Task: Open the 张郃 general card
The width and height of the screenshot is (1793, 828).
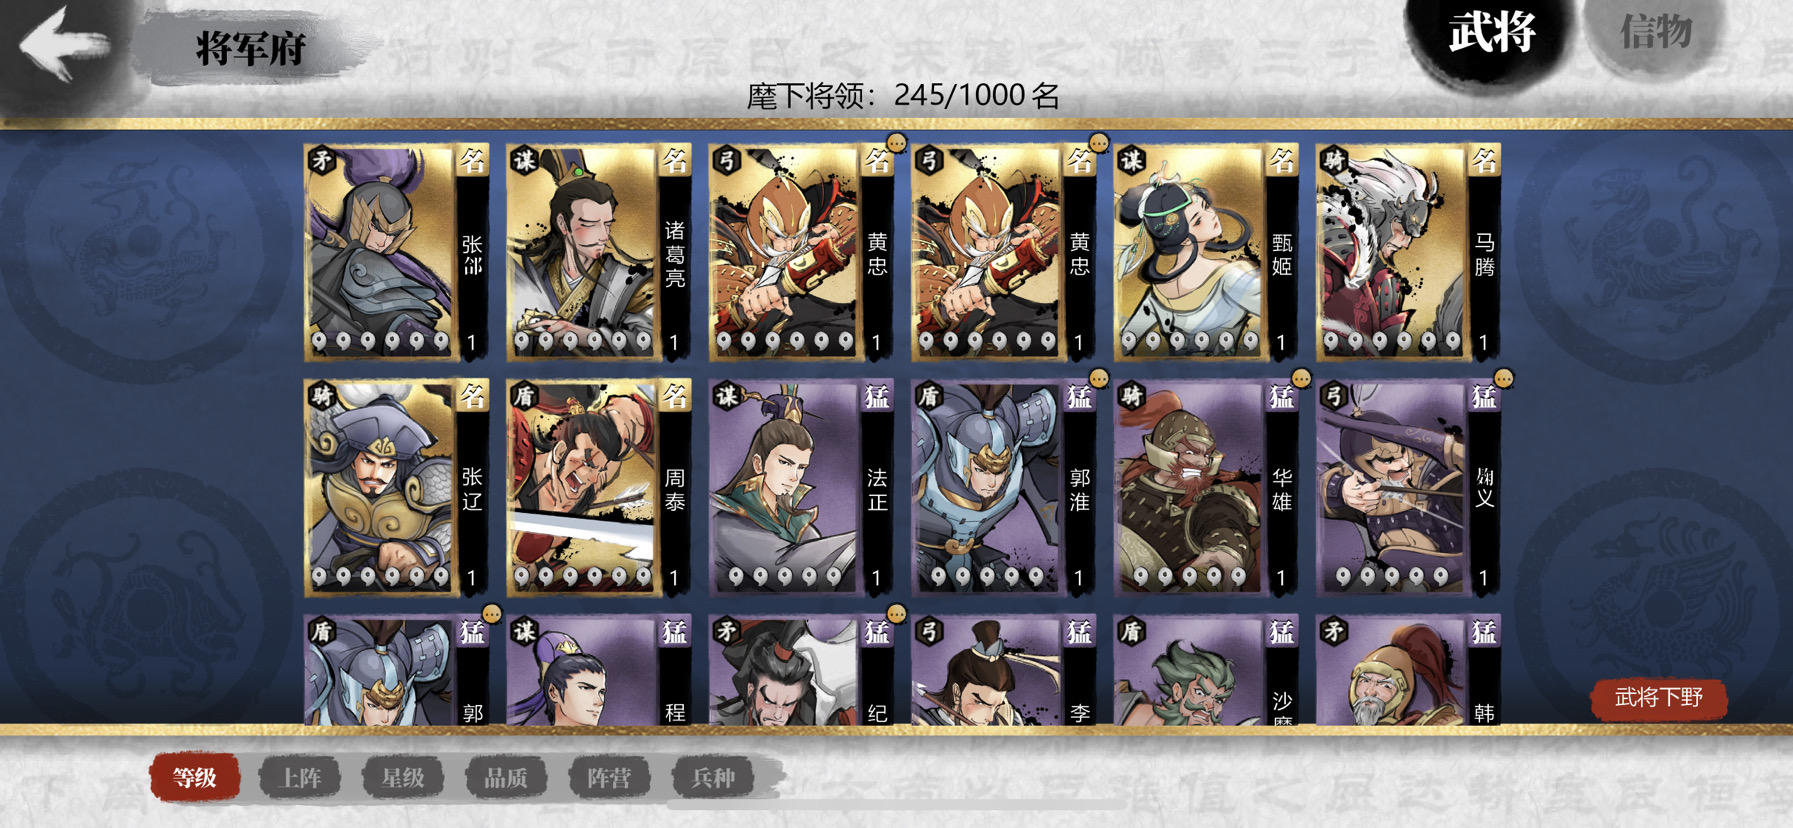Action: tap(397, 252)
